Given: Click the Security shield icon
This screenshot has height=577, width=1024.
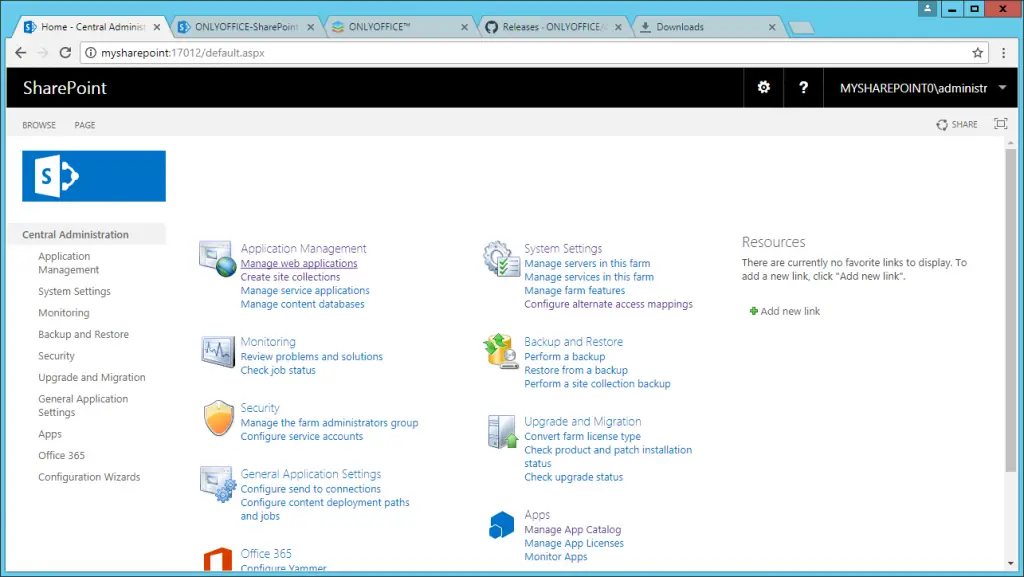Looking at the screenshot, I should click(x=218, y=418).
